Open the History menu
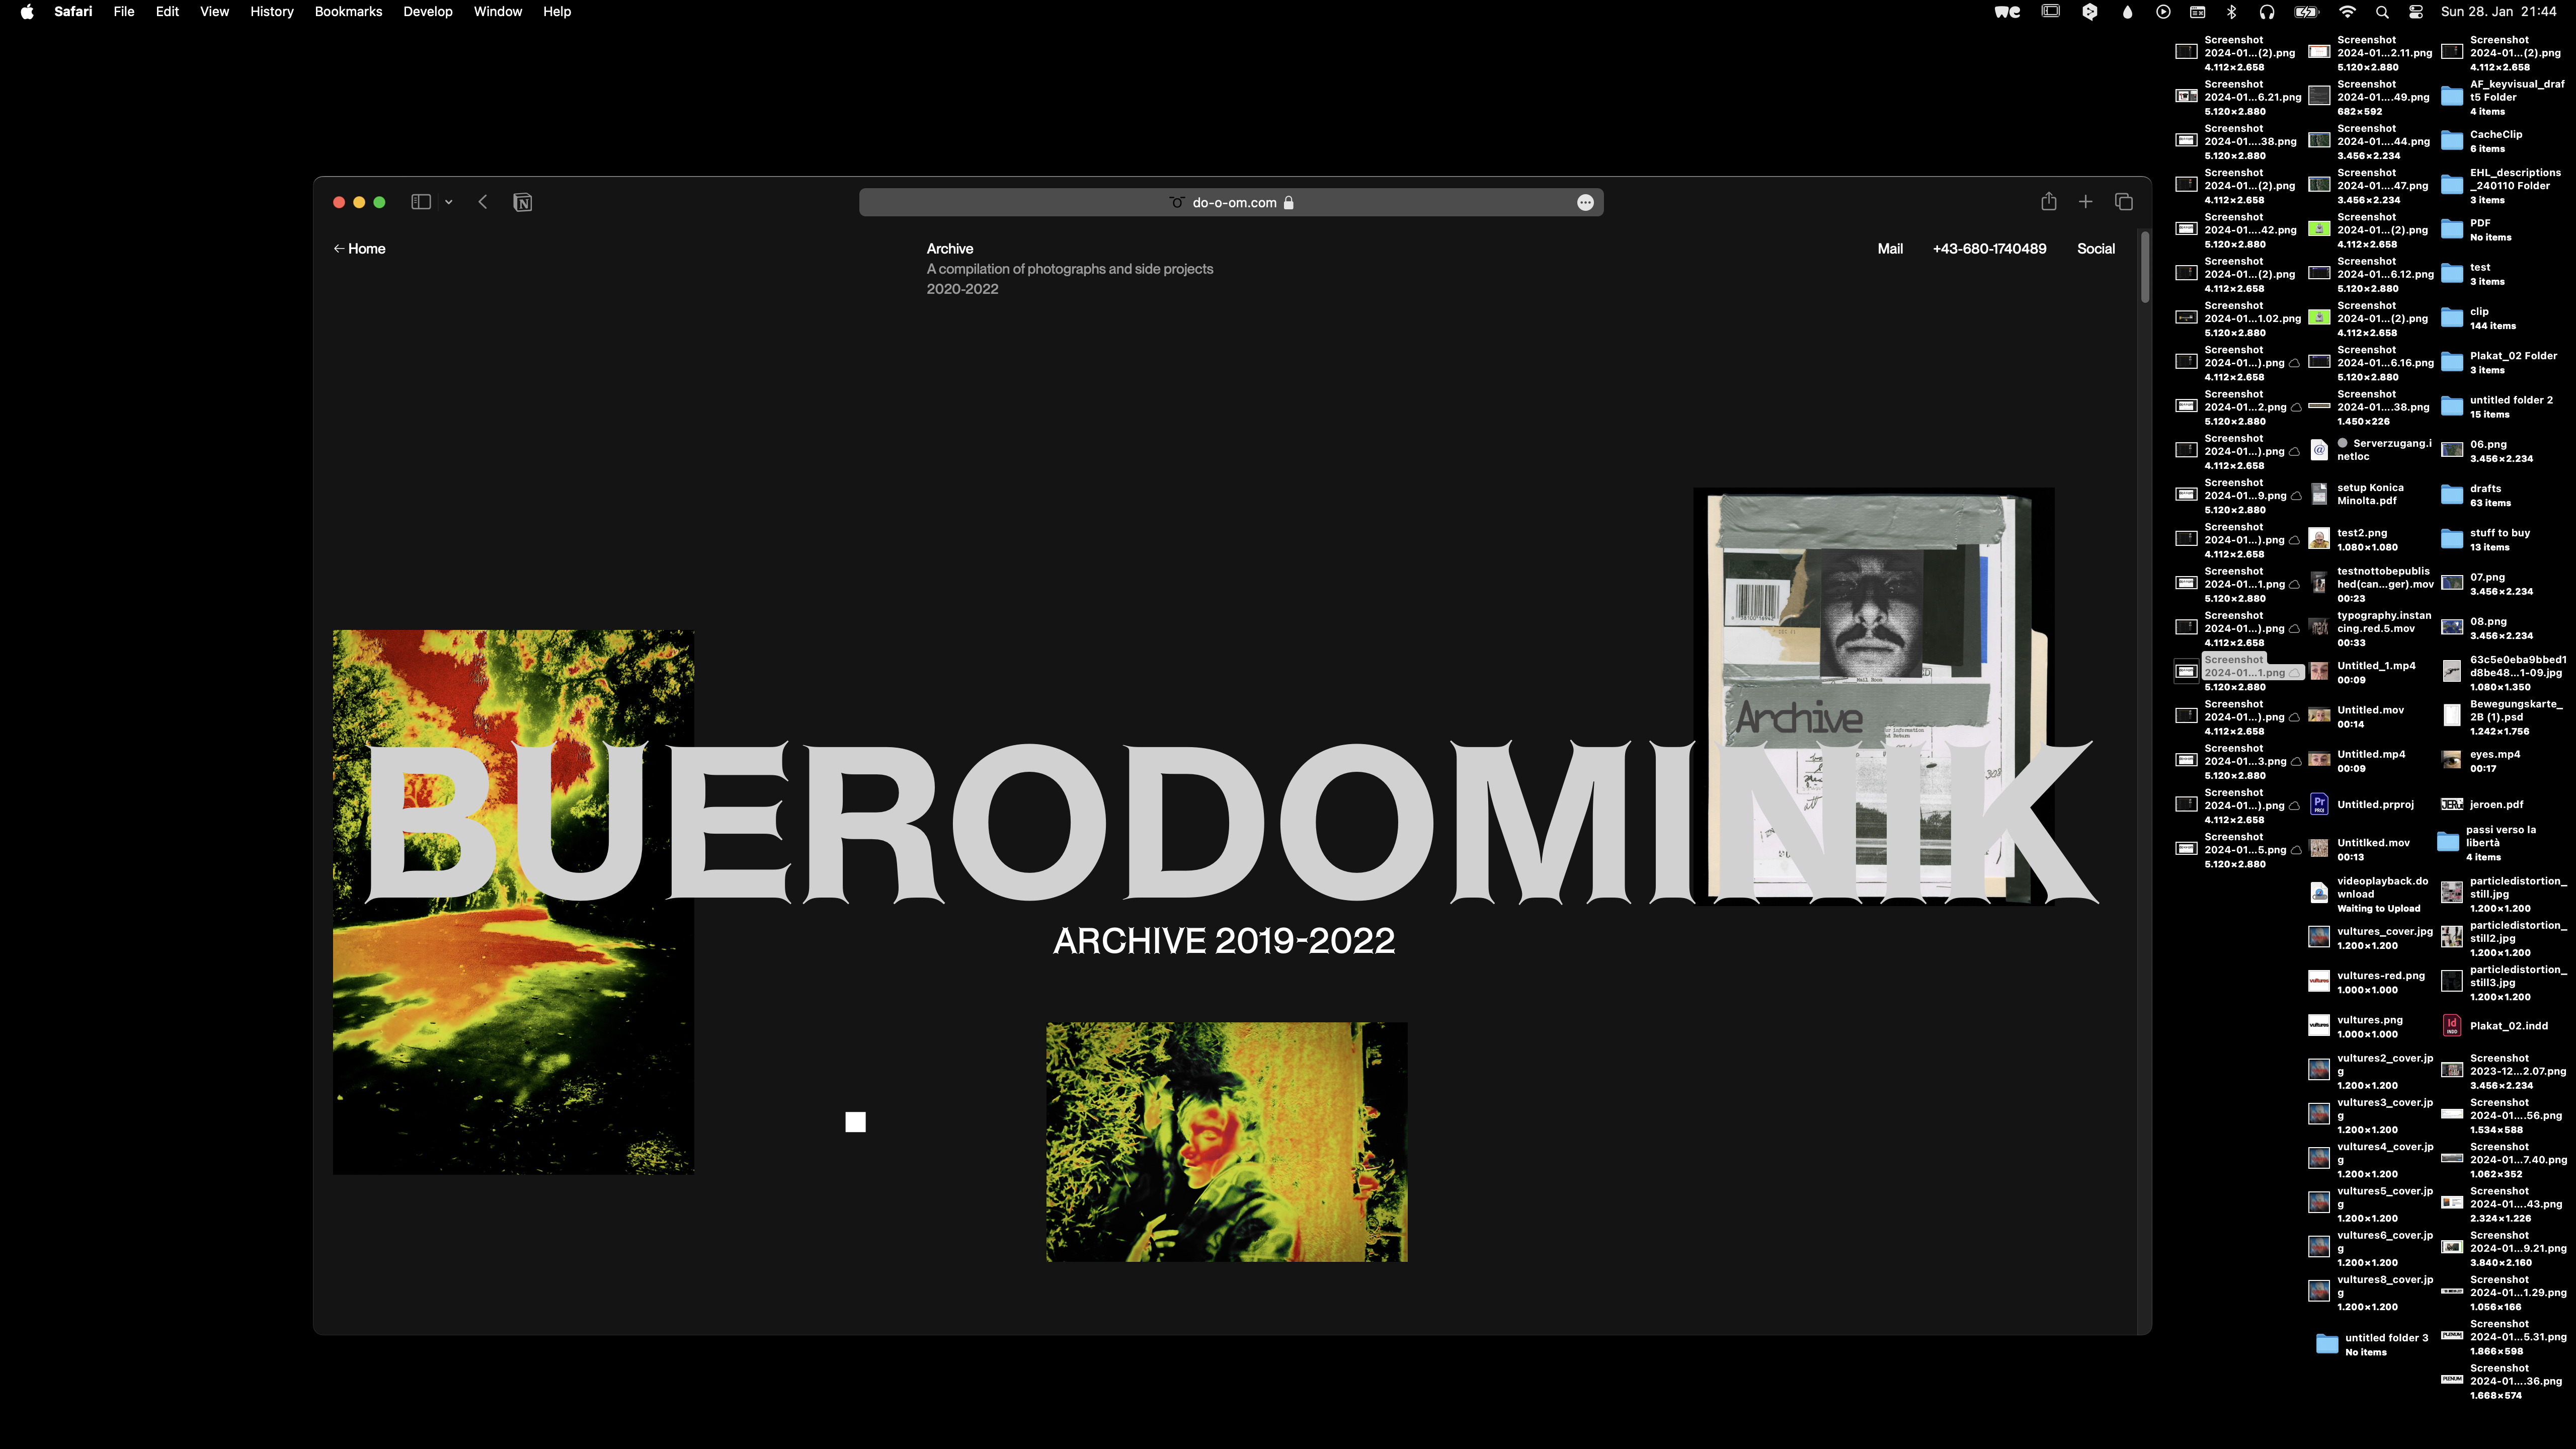The width and height of the screenshot is (2576, 1449). [x=271, y=12]
